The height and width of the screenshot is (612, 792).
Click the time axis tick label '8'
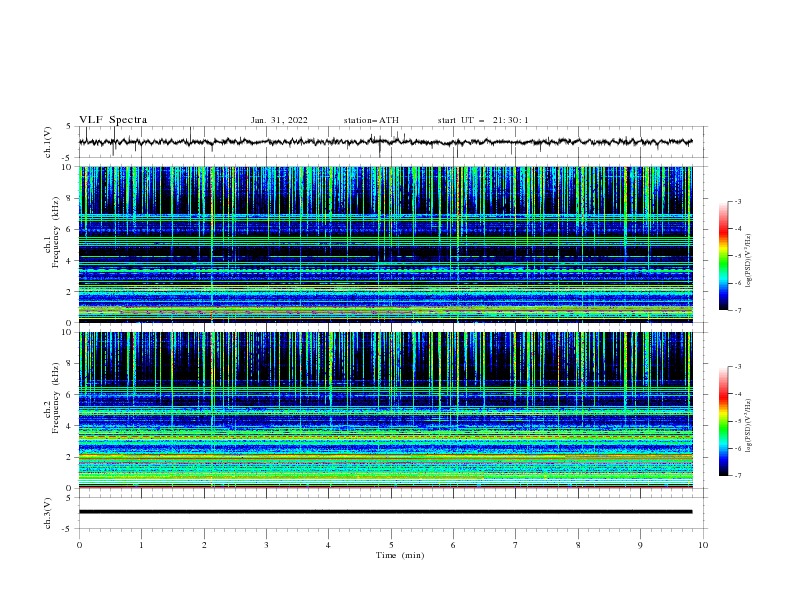tap(578, 545)
